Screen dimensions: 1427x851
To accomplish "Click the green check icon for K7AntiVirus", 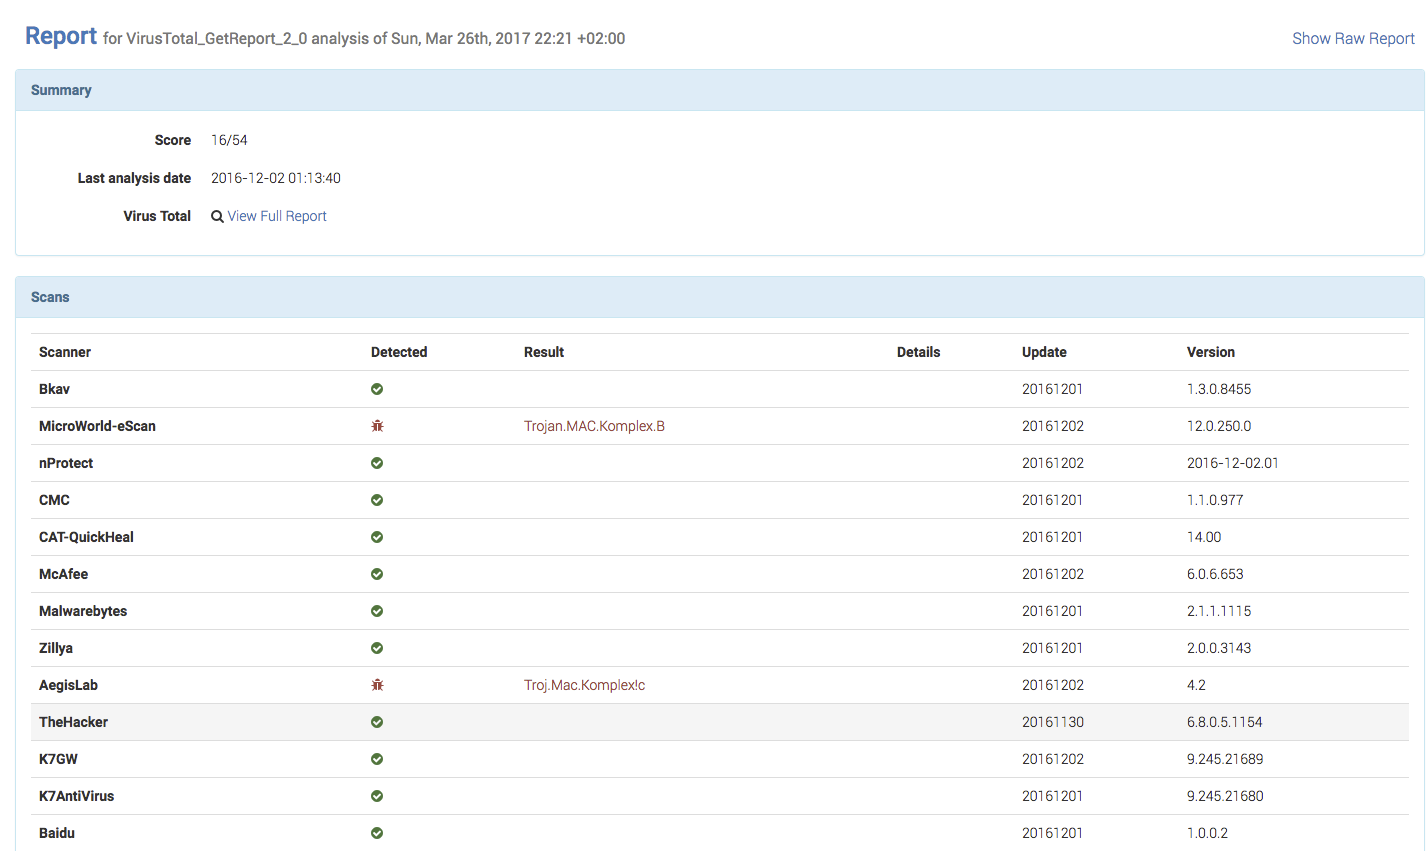I will tap(377, 796).
